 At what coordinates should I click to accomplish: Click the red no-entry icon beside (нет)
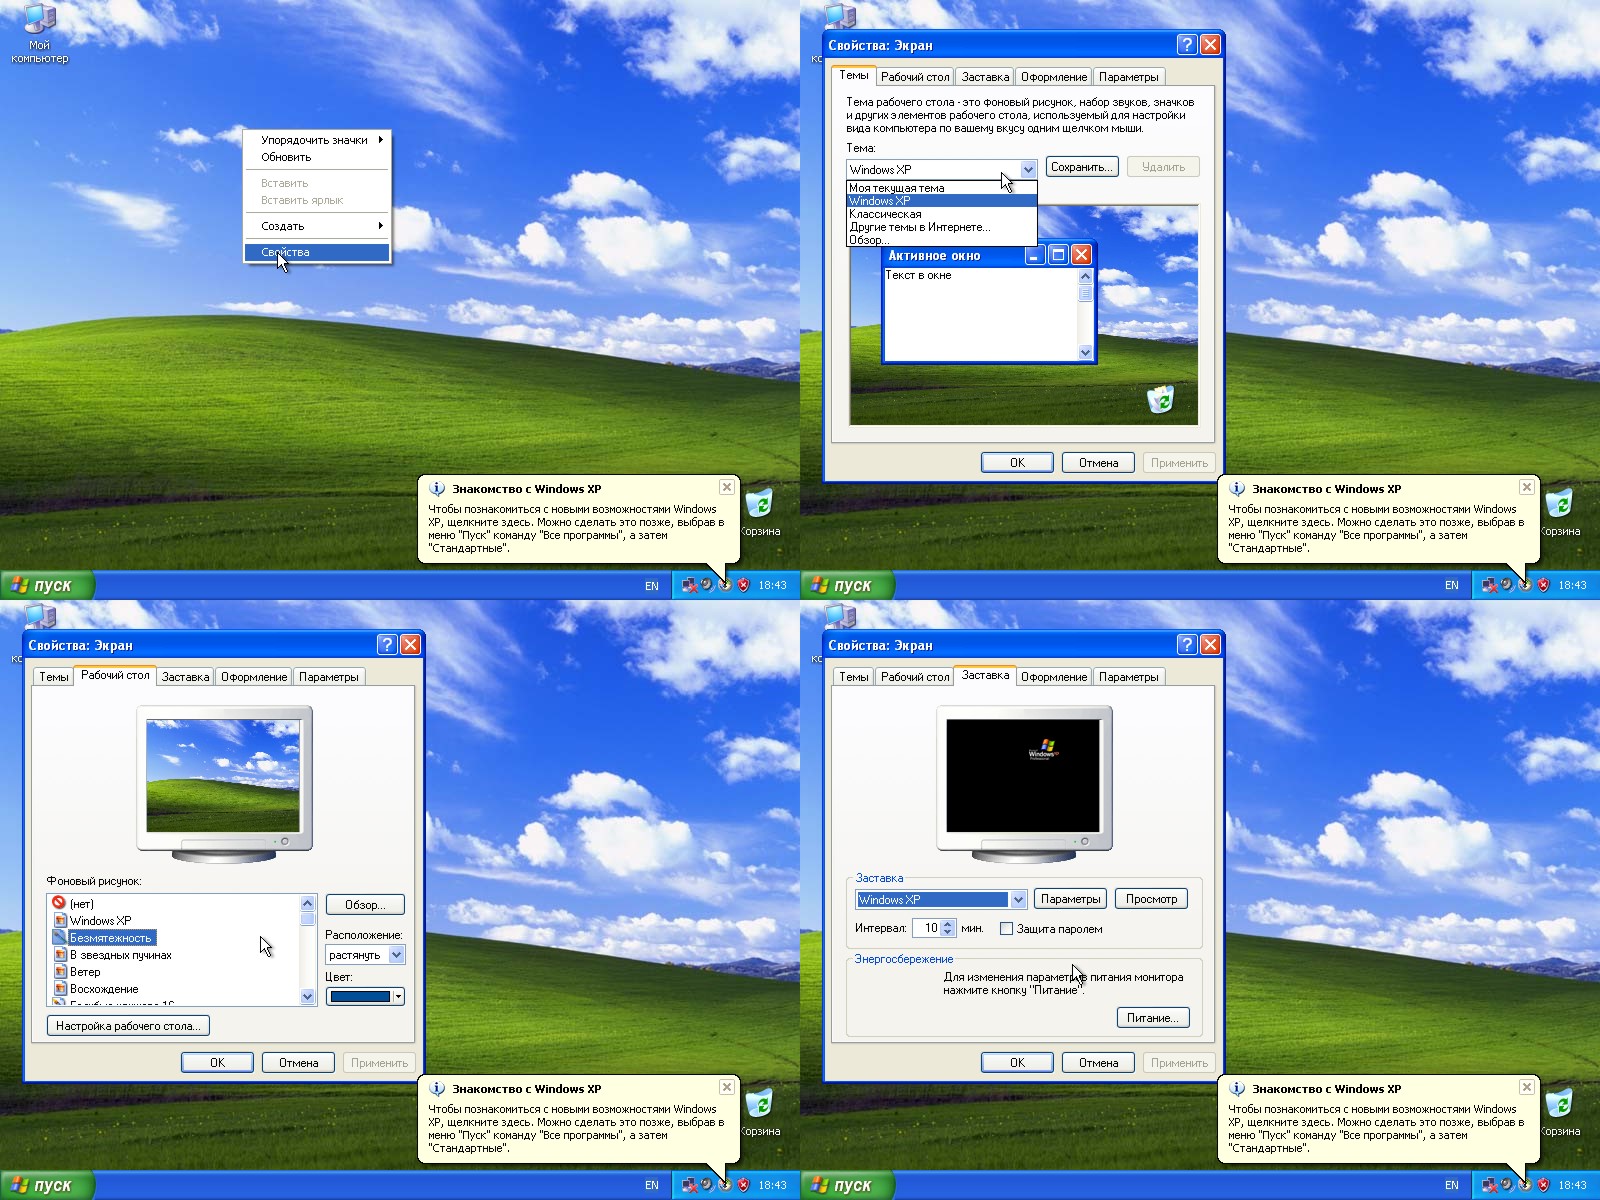point(59,903)
